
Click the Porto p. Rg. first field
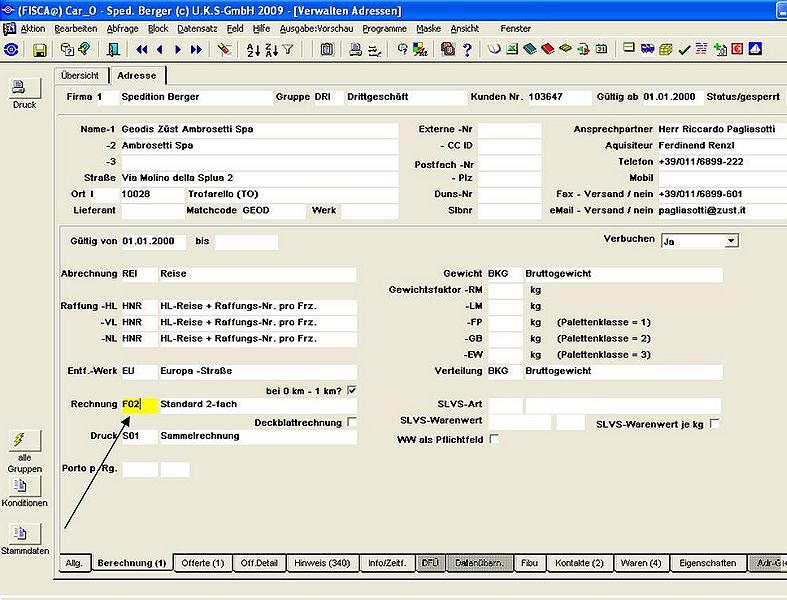[x=140, y=469]
